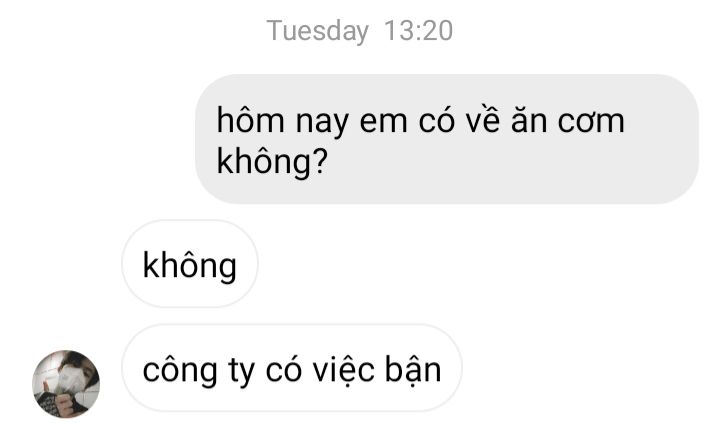This screenshot has height=423, width=720.
Task: Click the word "Tuesday" in the timestamp
Action: coord(318,31)
